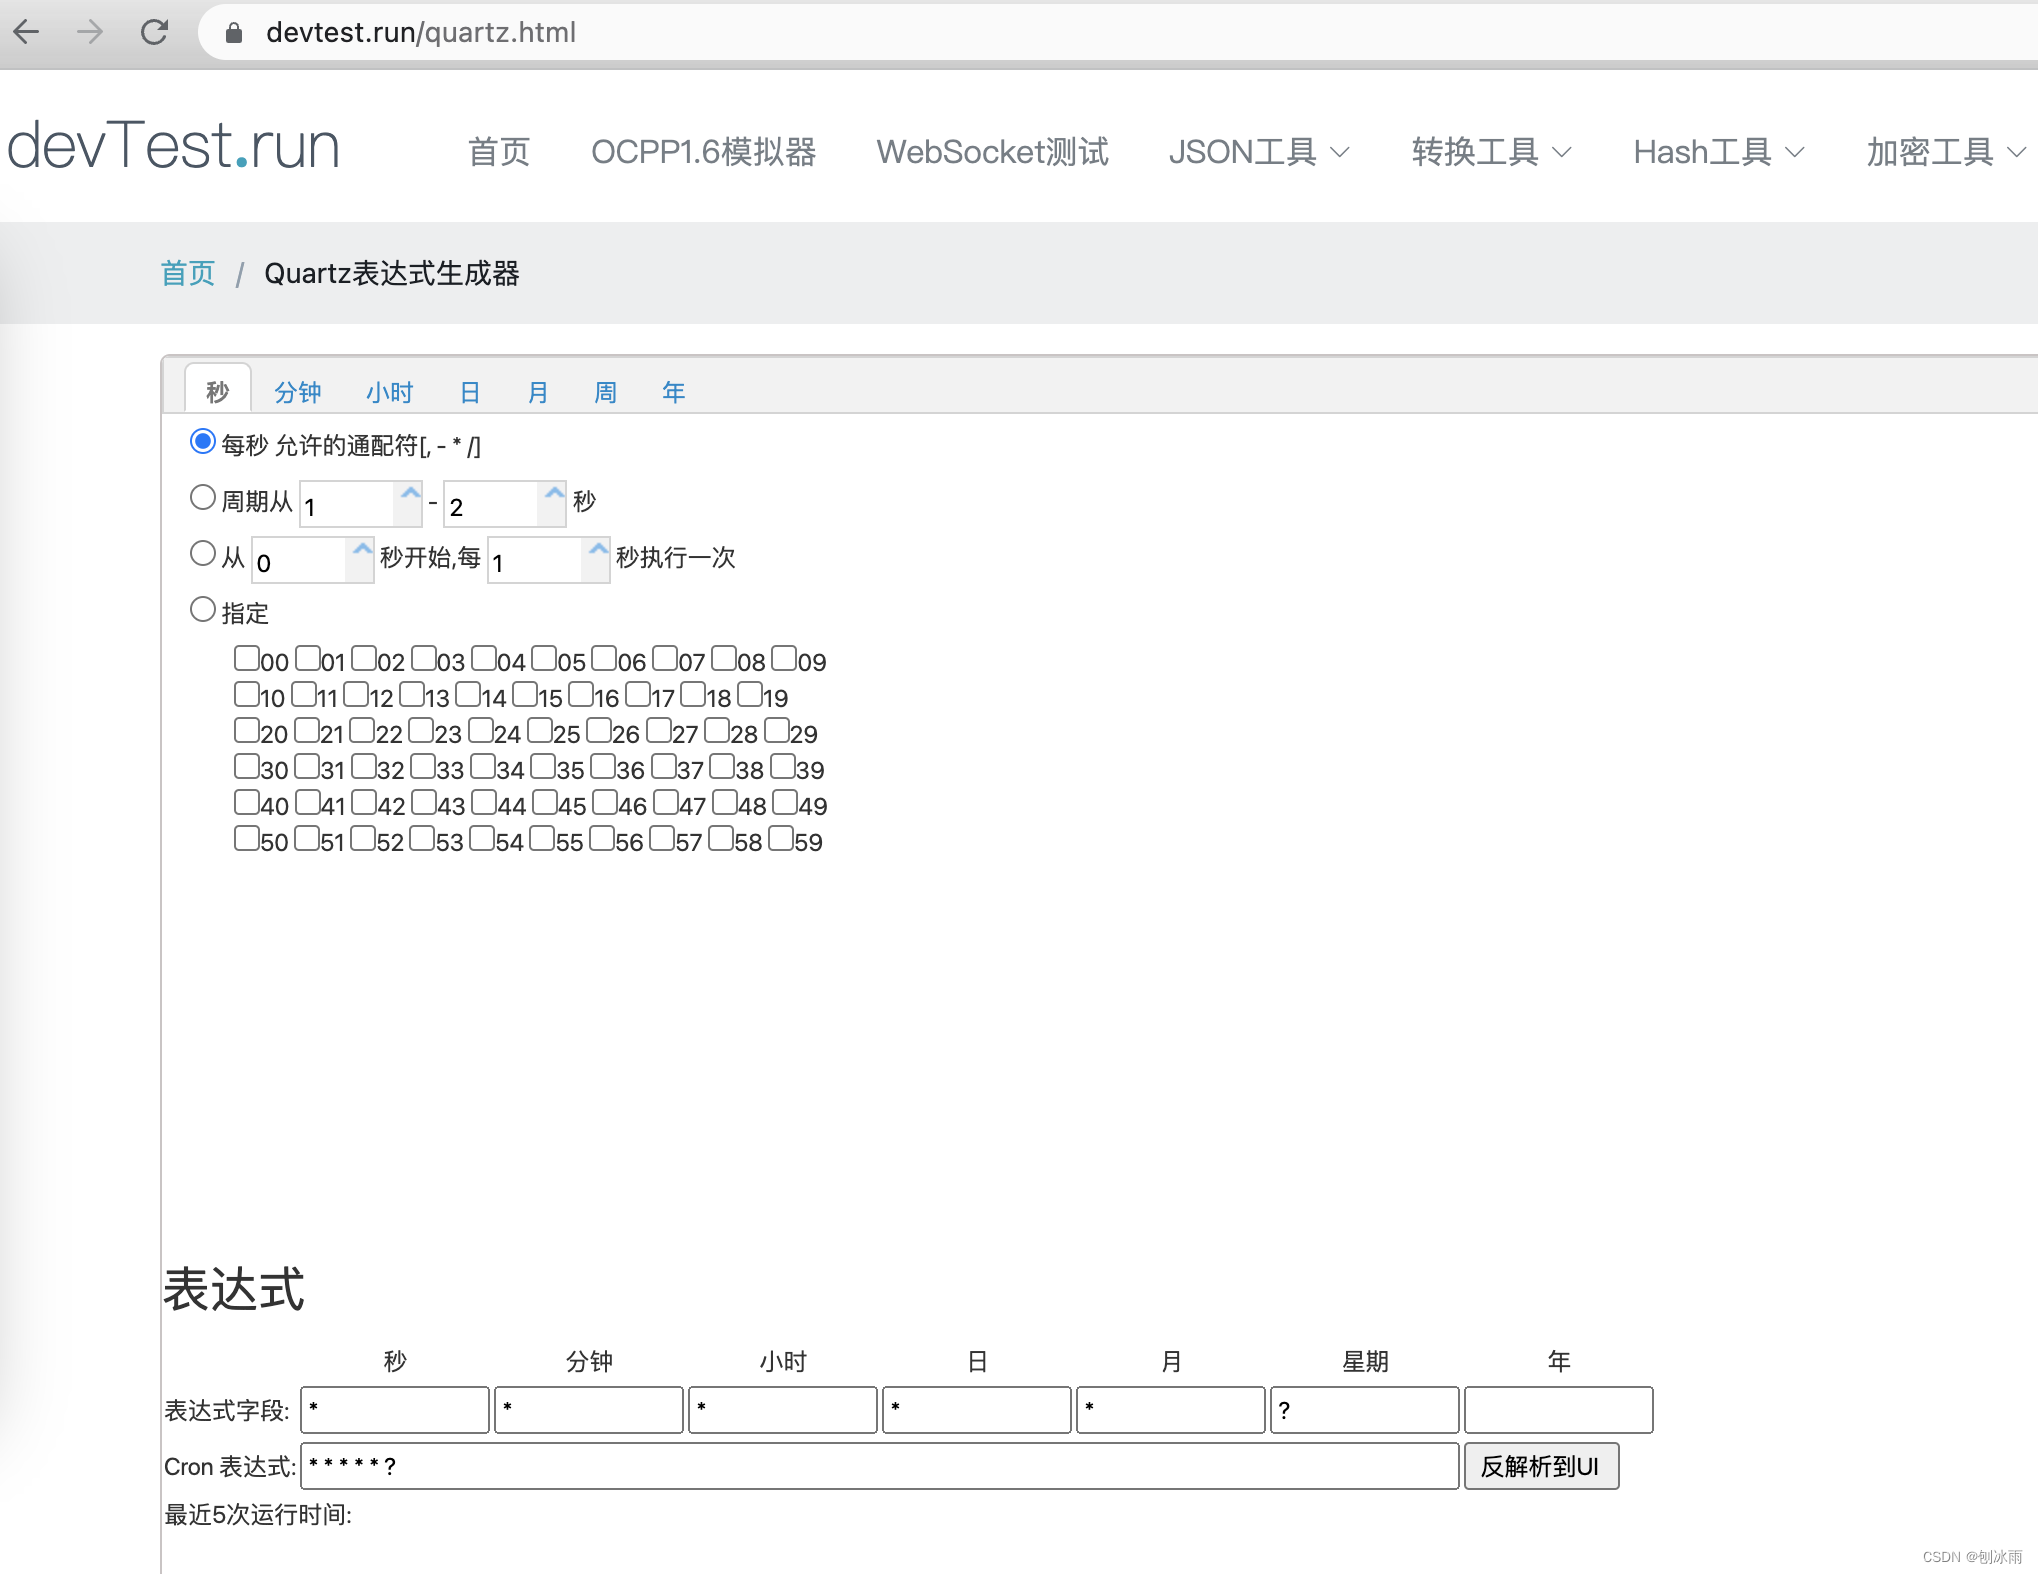Image resolution: width=2038 pixels, height=1574 pixels.
Task: Check the 49 seconds checkbox
Action: pos(785,802)
